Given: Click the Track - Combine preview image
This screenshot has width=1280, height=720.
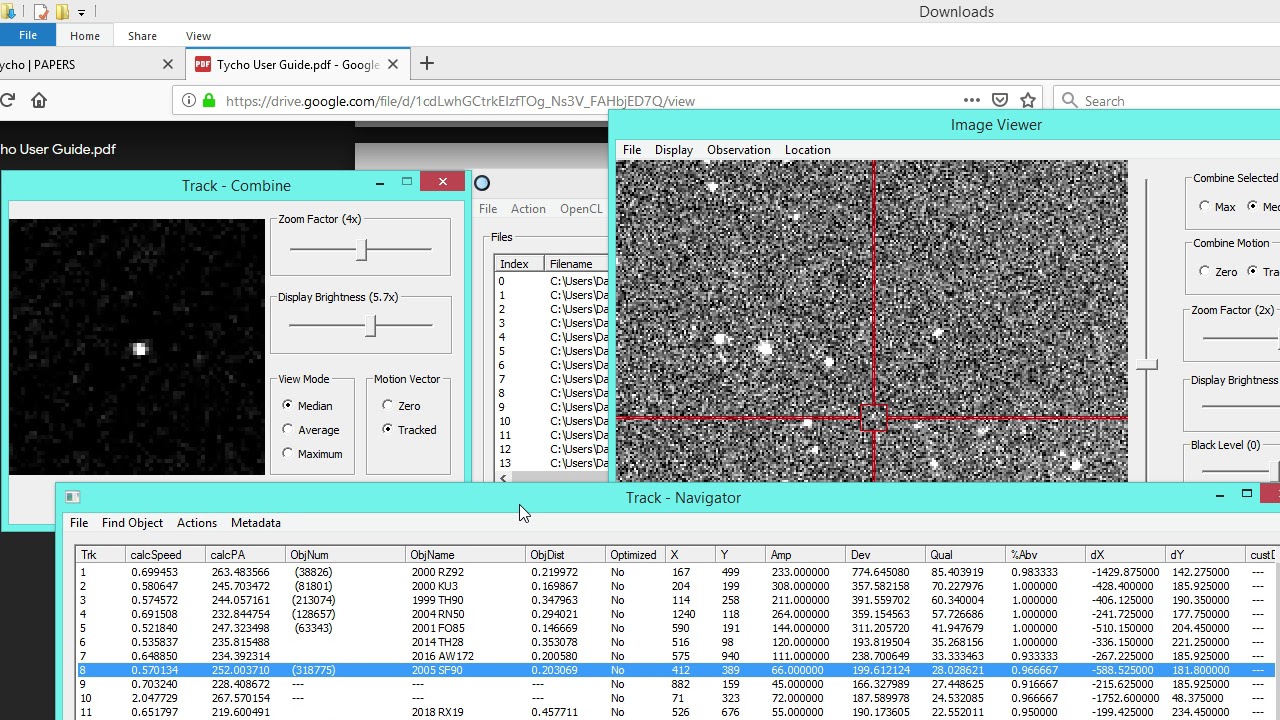Looking at the screenshot, I should (137, 347).
